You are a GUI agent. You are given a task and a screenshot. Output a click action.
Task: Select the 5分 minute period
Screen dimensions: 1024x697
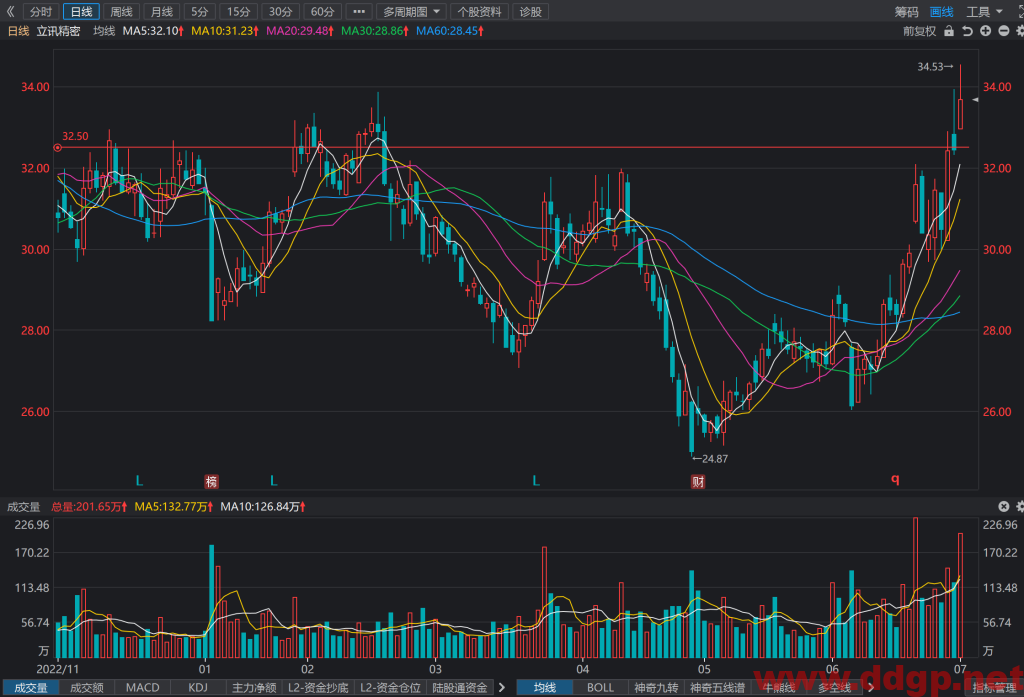tap(200, 12)
